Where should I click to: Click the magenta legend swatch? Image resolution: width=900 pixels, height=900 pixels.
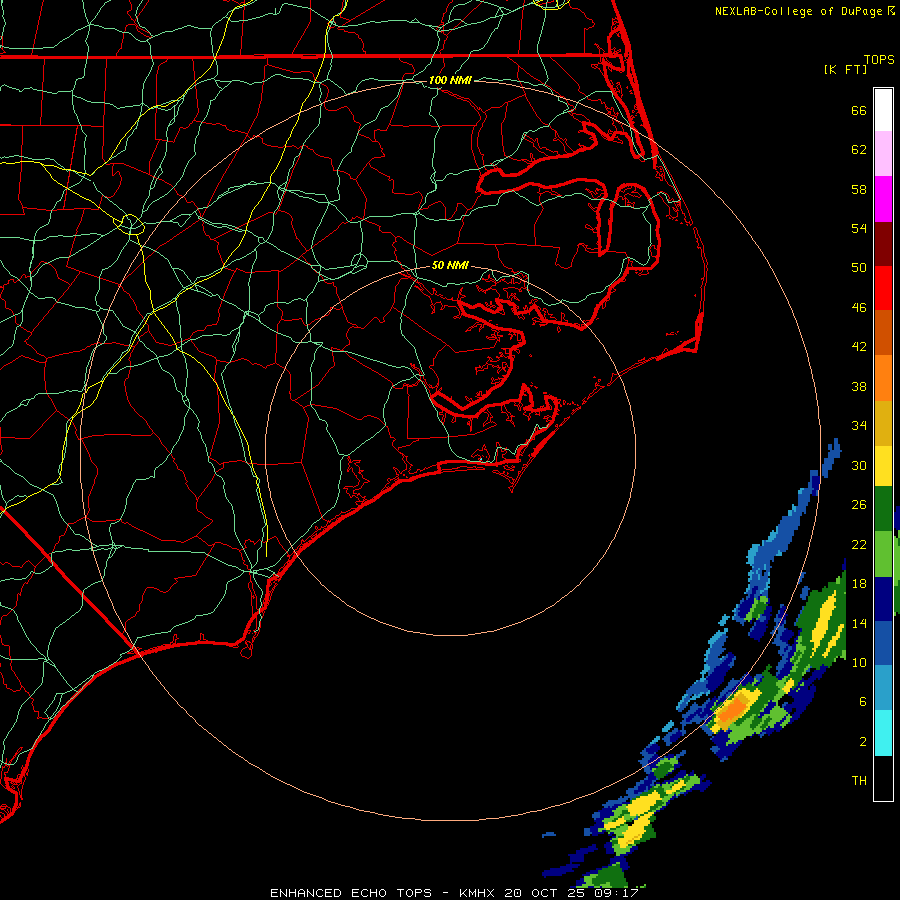883,199
